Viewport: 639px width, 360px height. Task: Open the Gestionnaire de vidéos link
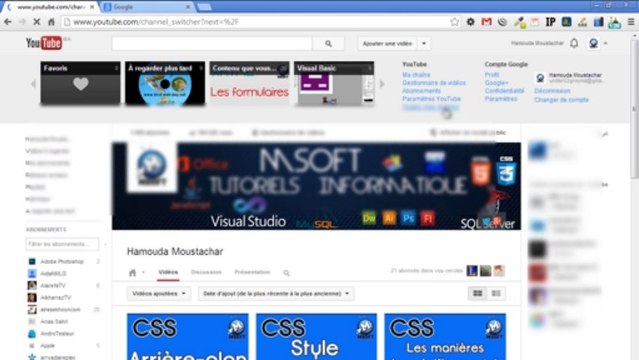434,83
